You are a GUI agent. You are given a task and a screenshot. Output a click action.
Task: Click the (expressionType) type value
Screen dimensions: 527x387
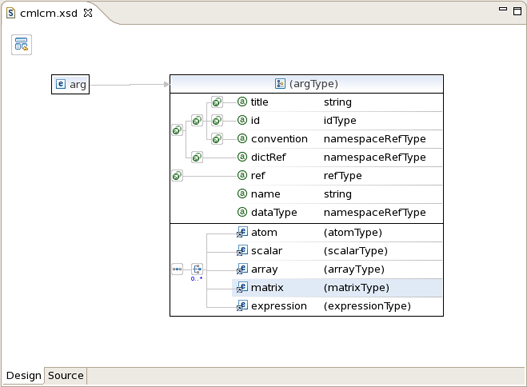(367, 306)
